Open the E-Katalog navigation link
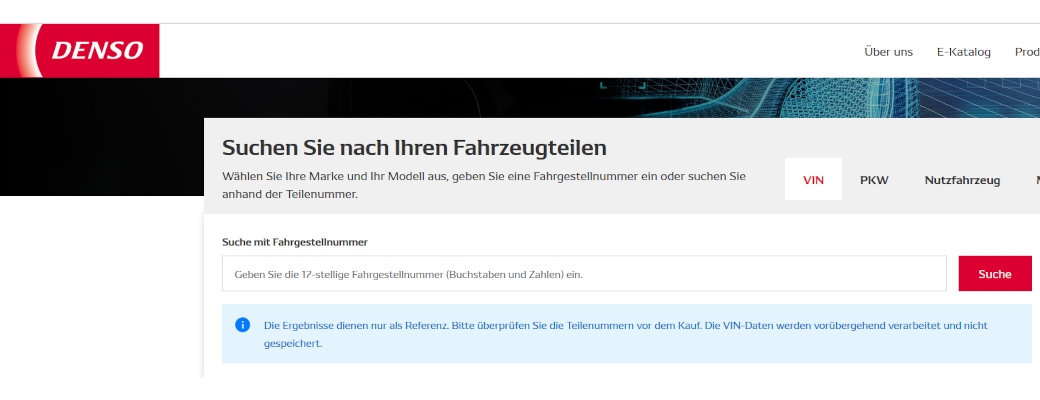 click(963, 52)
